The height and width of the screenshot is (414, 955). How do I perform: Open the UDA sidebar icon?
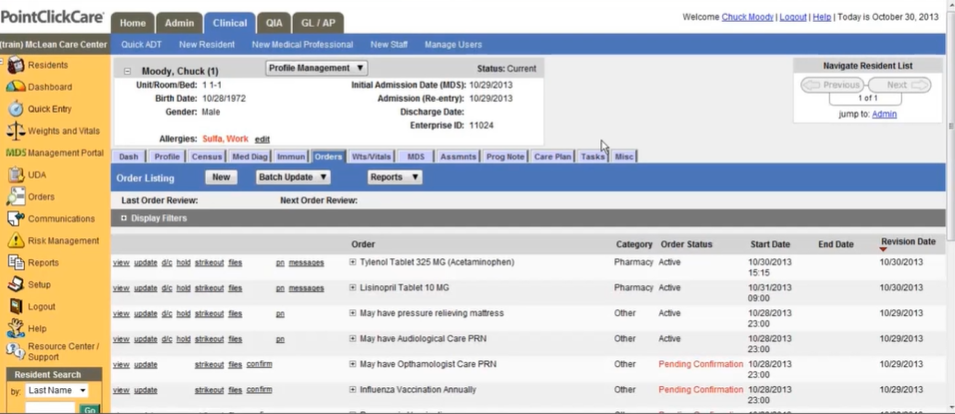(15, 175)
